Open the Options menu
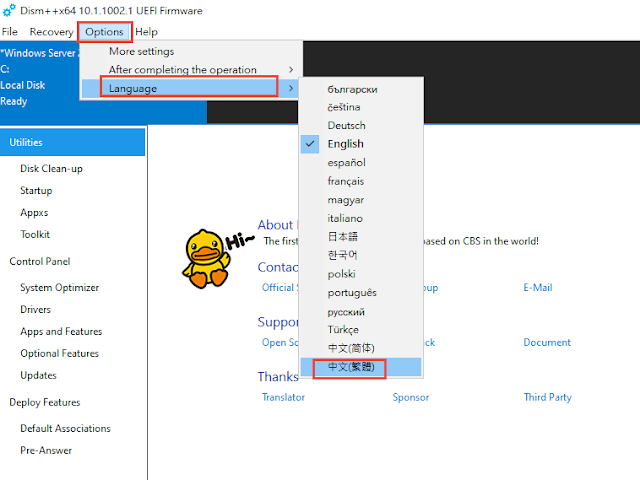 (x=104, y=32)
